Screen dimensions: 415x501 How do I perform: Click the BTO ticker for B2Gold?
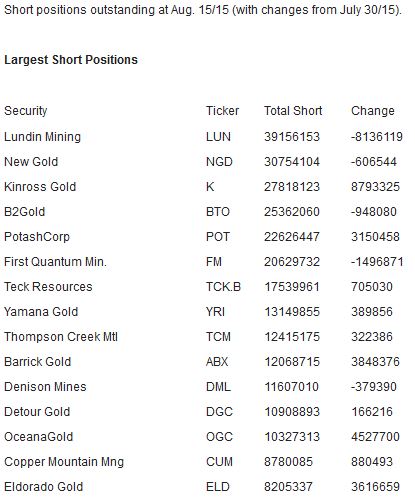(x=218, y=212)
